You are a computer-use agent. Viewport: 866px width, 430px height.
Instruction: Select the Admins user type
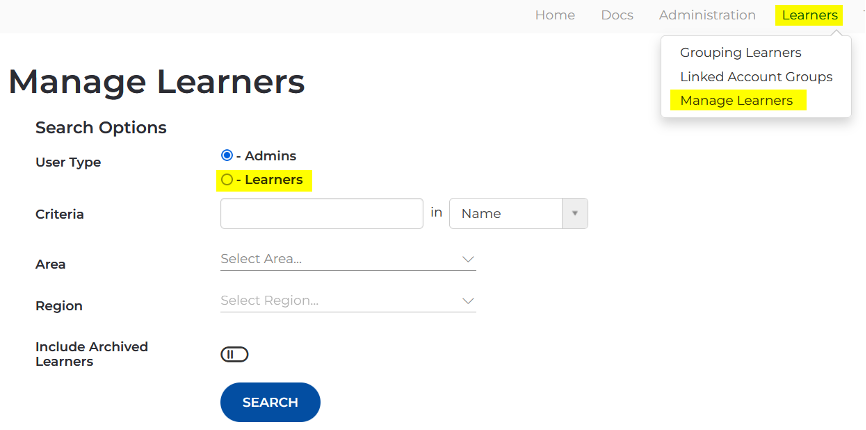227,155
